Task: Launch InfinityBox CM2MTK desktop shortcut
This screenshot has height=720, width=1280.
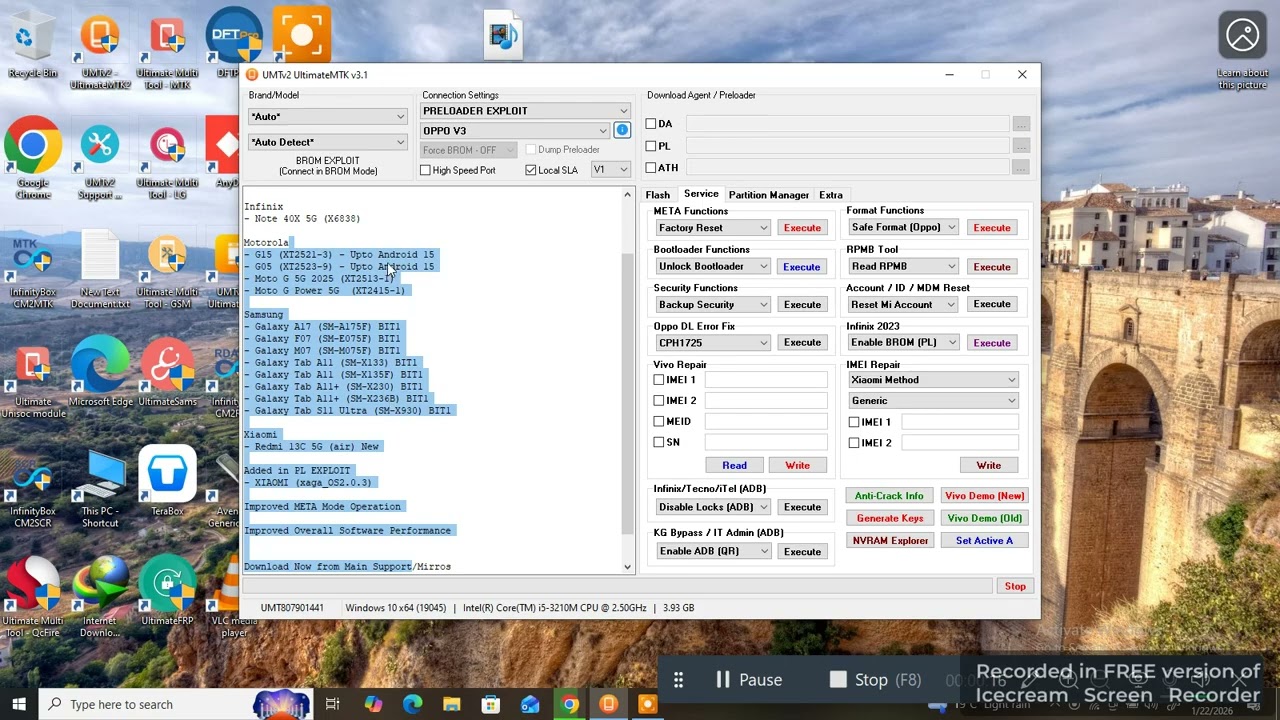Action: 32,270
